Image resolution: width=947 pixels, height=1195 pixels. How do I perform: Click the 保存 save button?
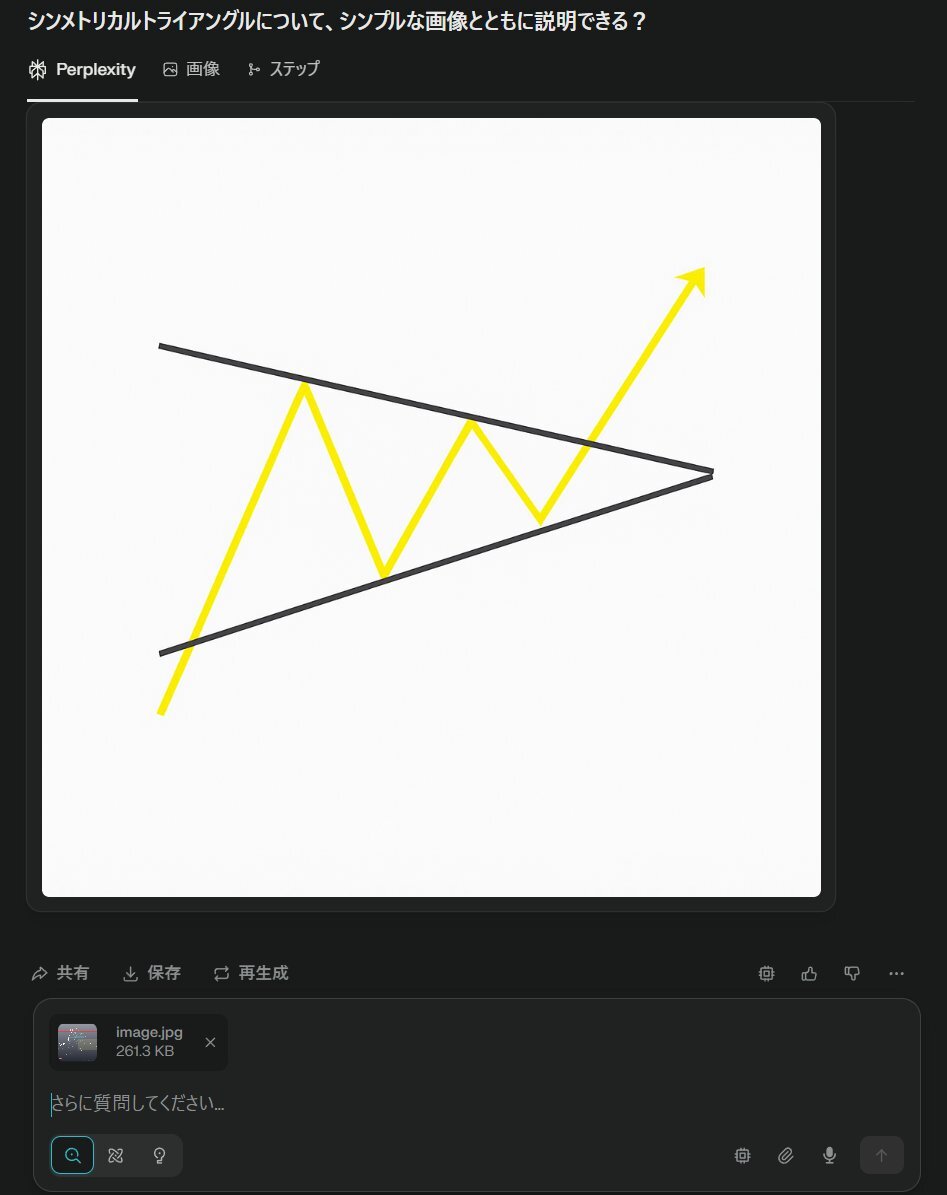[x=152, y=973]
